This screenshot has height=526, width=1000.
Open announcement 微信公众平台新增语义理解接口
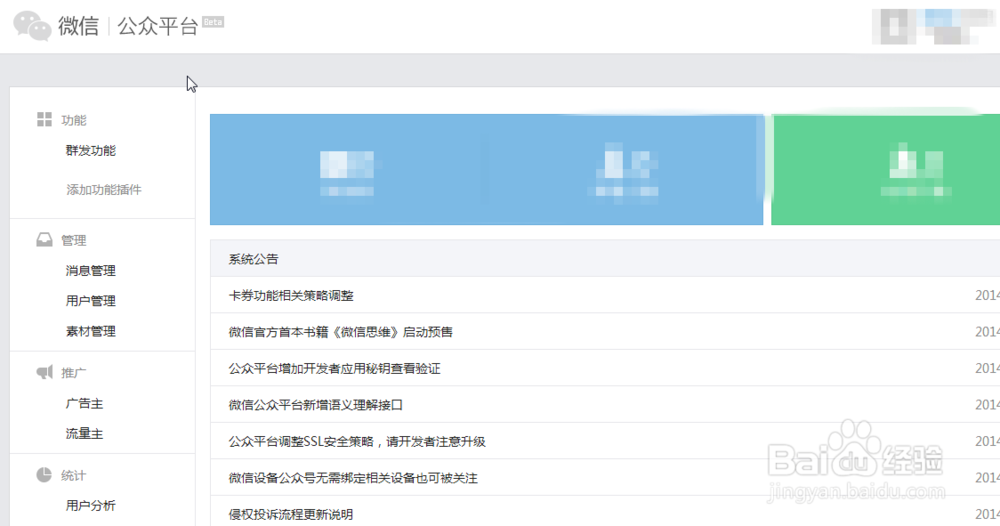316,405
